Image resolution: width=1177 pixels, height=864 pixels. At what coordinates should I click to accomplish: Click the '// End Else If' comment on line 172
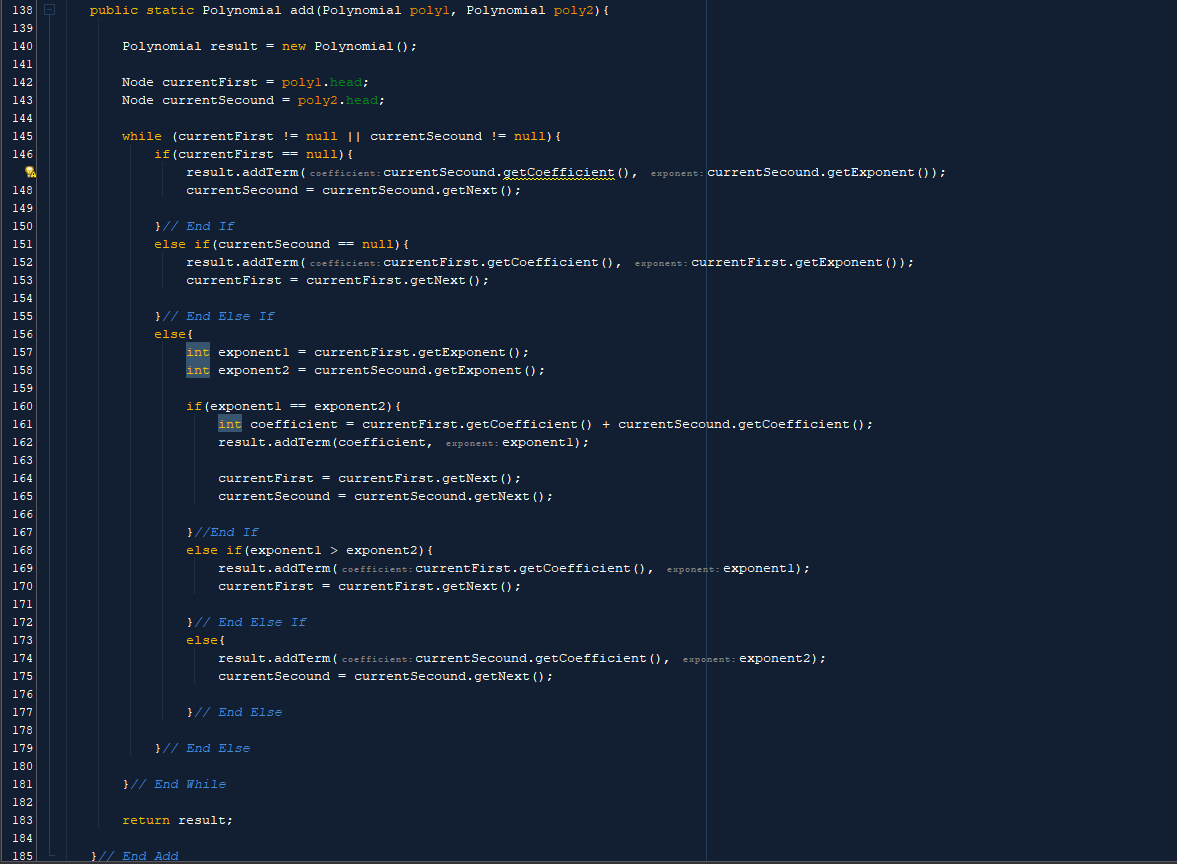coord(251,622)
